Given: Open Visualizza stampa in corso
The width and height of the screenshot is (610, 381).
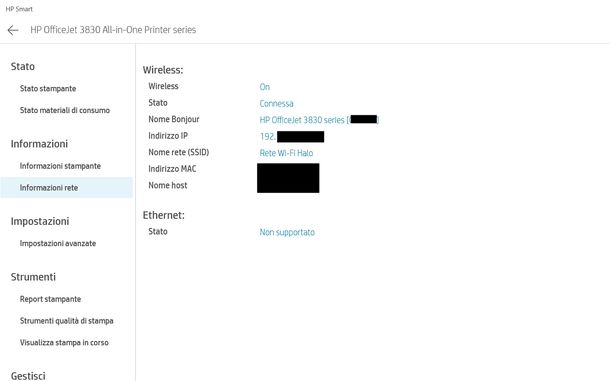Looking at the screenshot, I should click(x=64, y=343).
